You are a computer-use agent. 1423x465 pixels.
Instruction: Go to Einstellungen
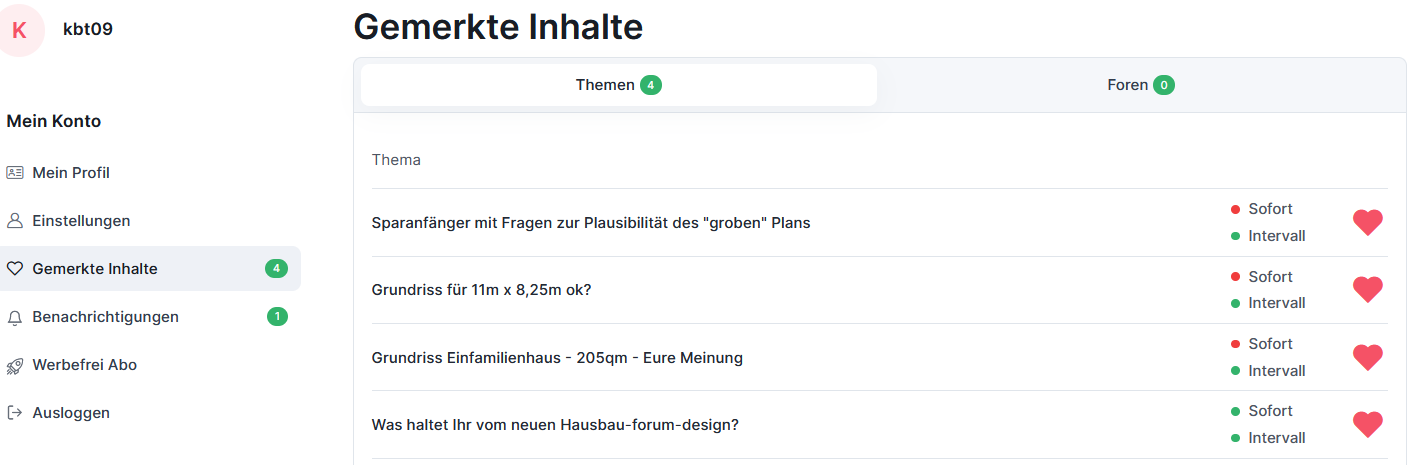pyautogui.click(x=81, y=221)
